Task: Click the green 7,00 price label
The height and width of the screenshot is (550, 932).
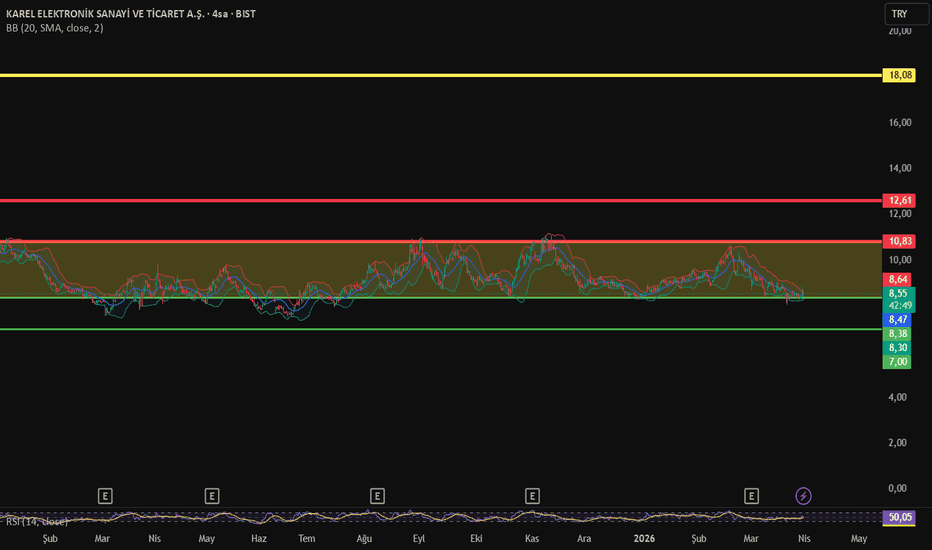Action: point(898,362)
